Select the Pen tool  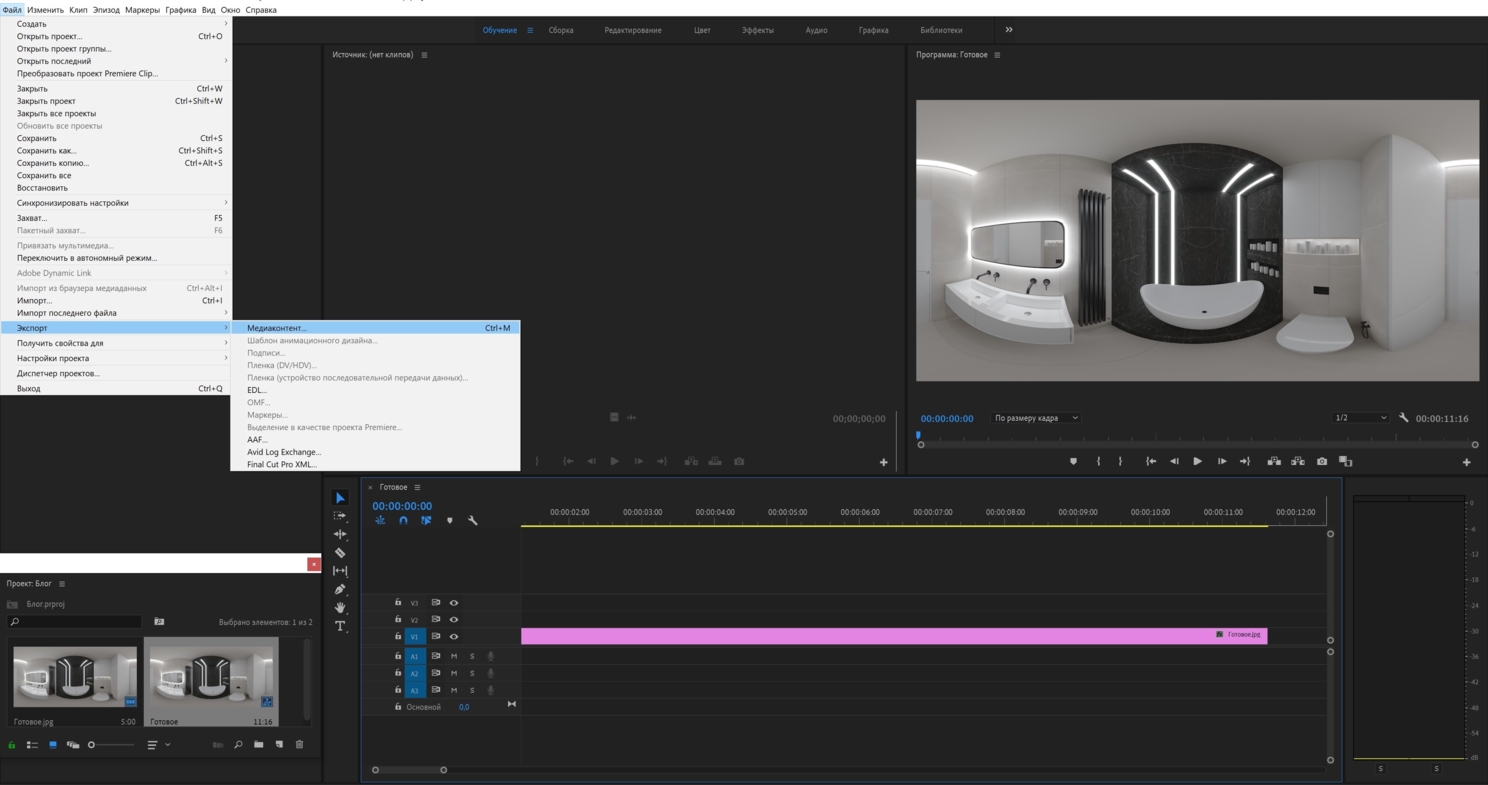point(340,589)
